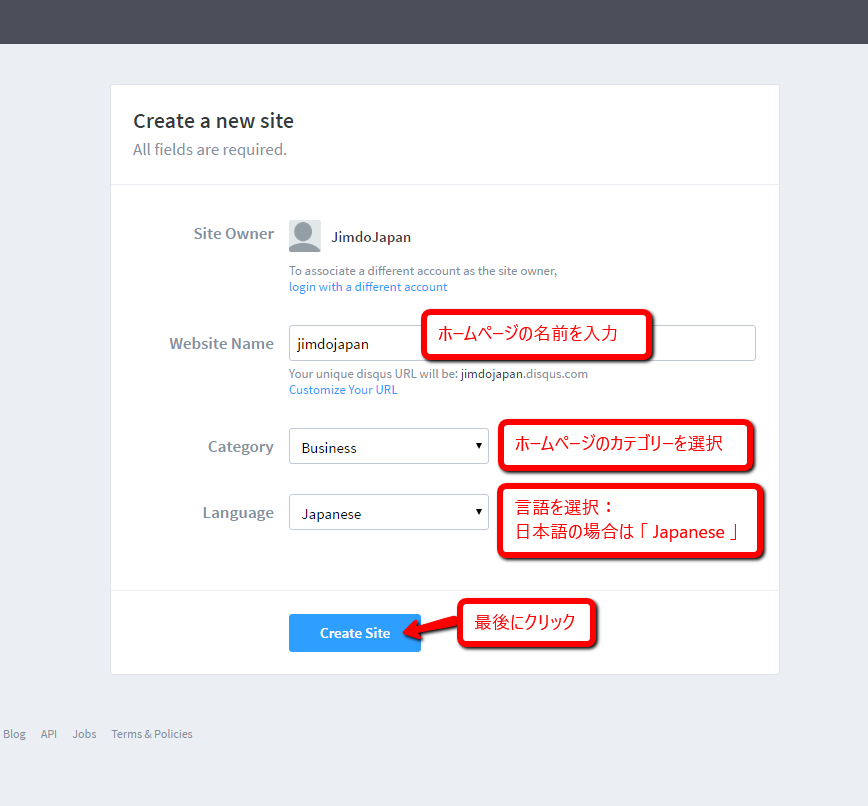Click the Site Owner avatar image
This screenshot has height=806, width=868.
tap(304, 235)
